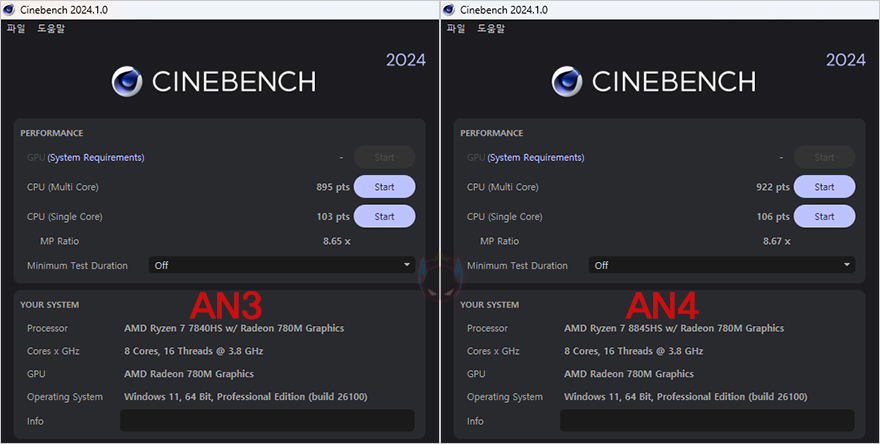Viewport: 880px width, 444px height.
Task: Click the Info input field in left window
Action: click(x=267, y=420)
